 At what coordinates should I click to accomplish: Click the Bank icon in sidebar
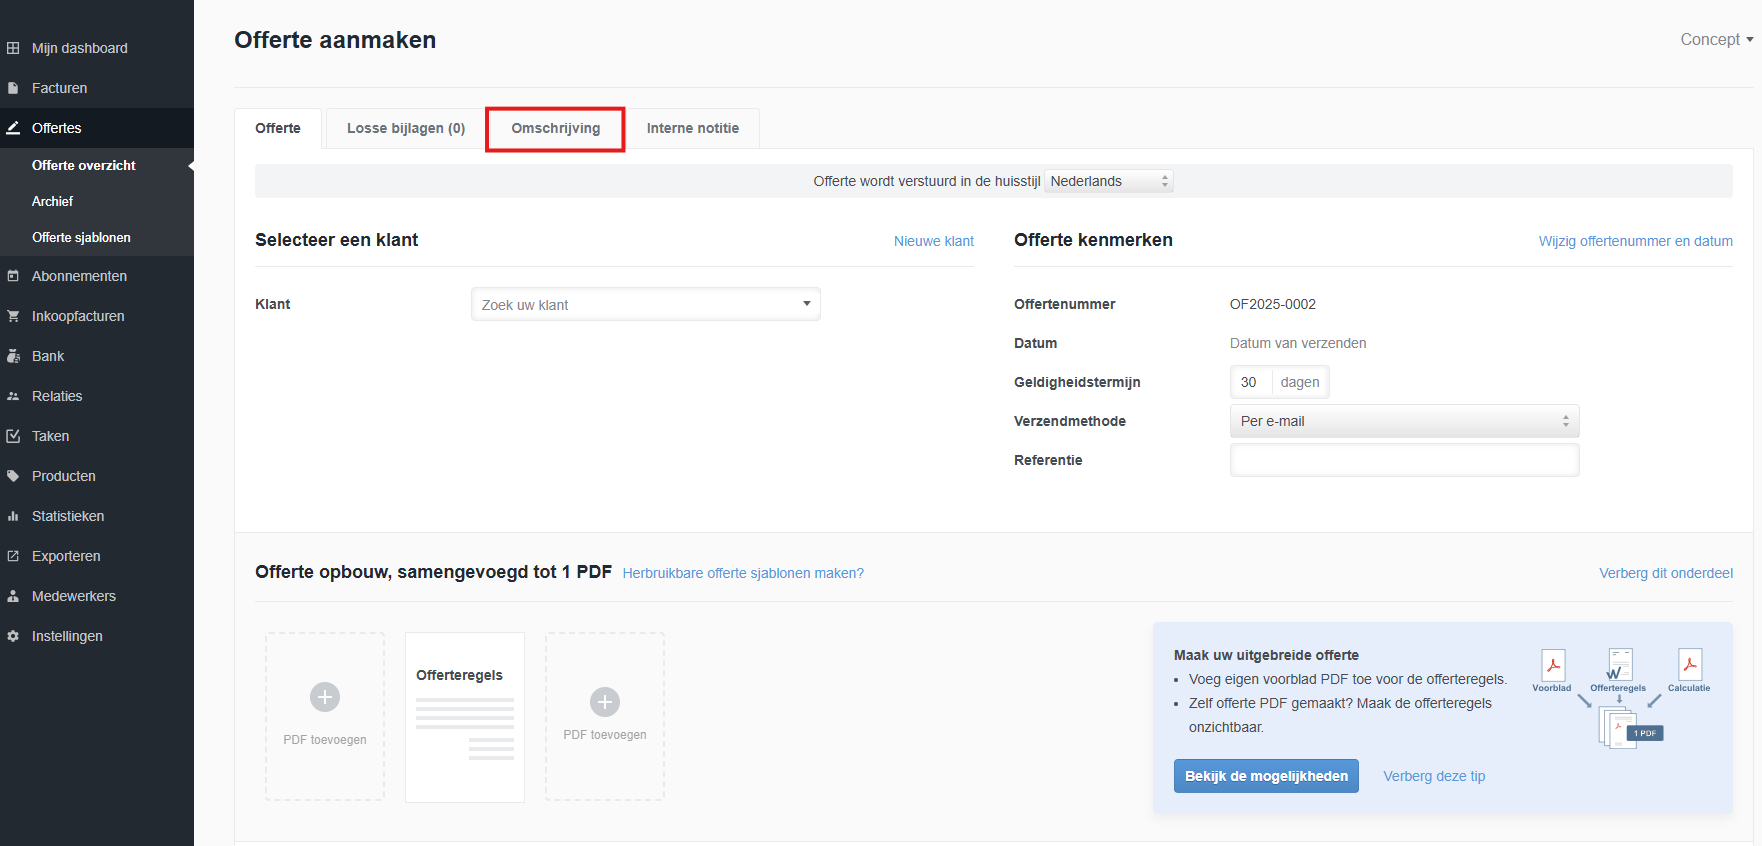coord(13,356)
